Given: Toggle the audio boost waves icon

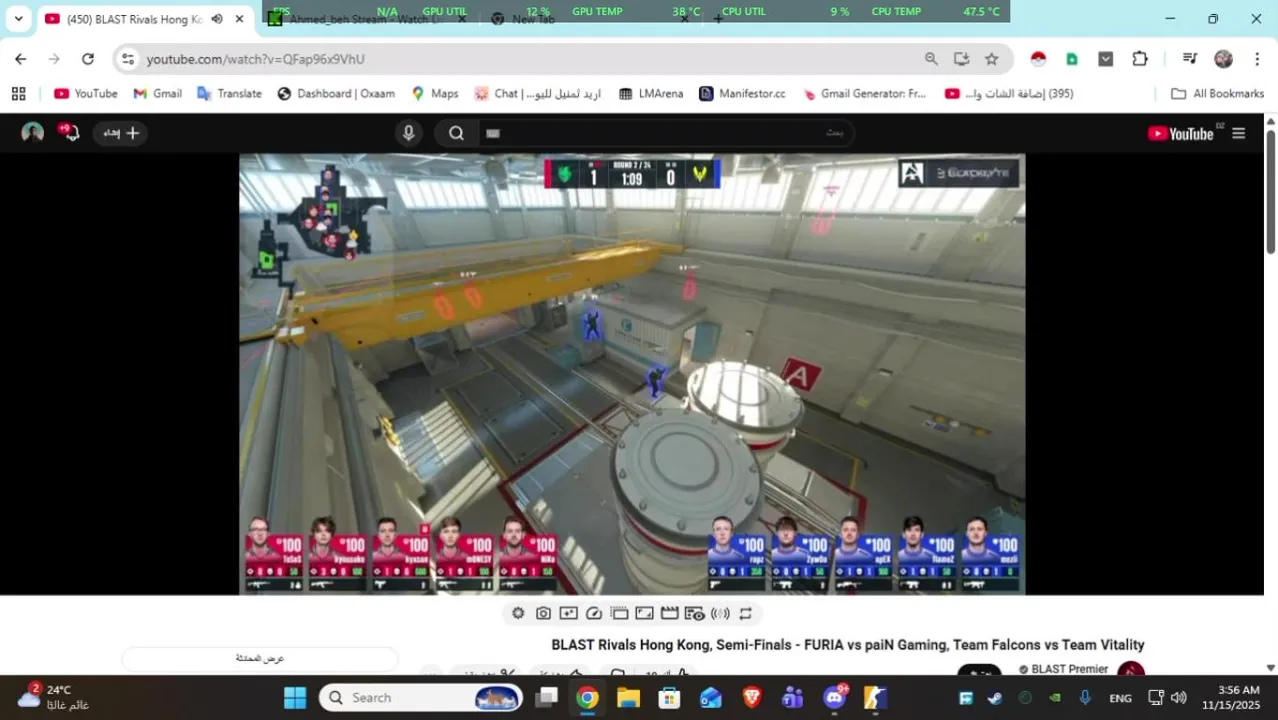Looking at the screenshot, I should coord(720,613).
